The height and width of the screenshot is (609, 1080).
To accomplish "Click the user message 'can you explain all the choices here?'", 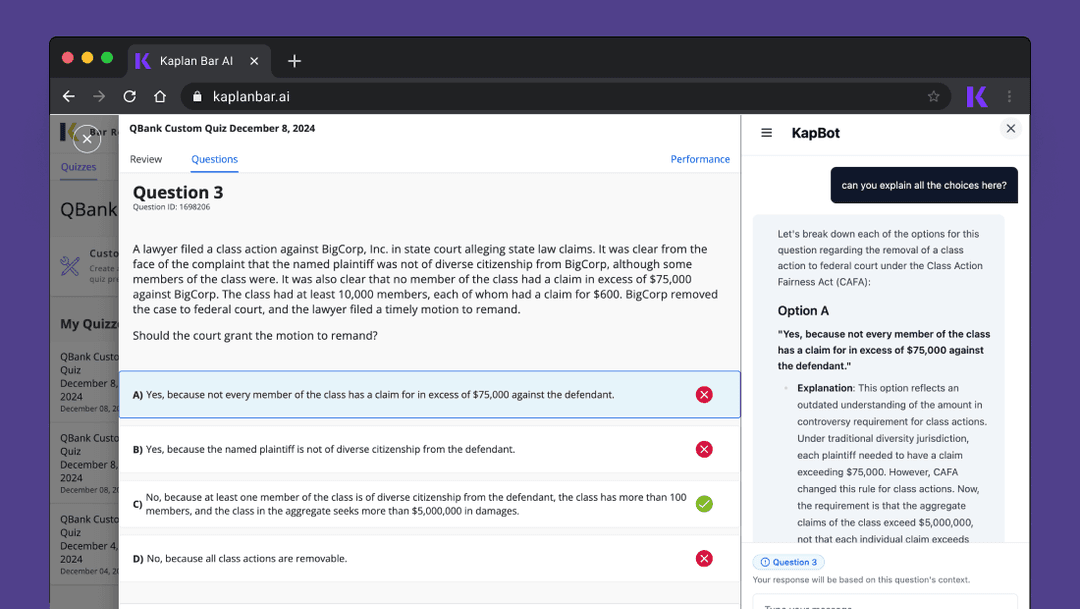I will coord(924,185).
